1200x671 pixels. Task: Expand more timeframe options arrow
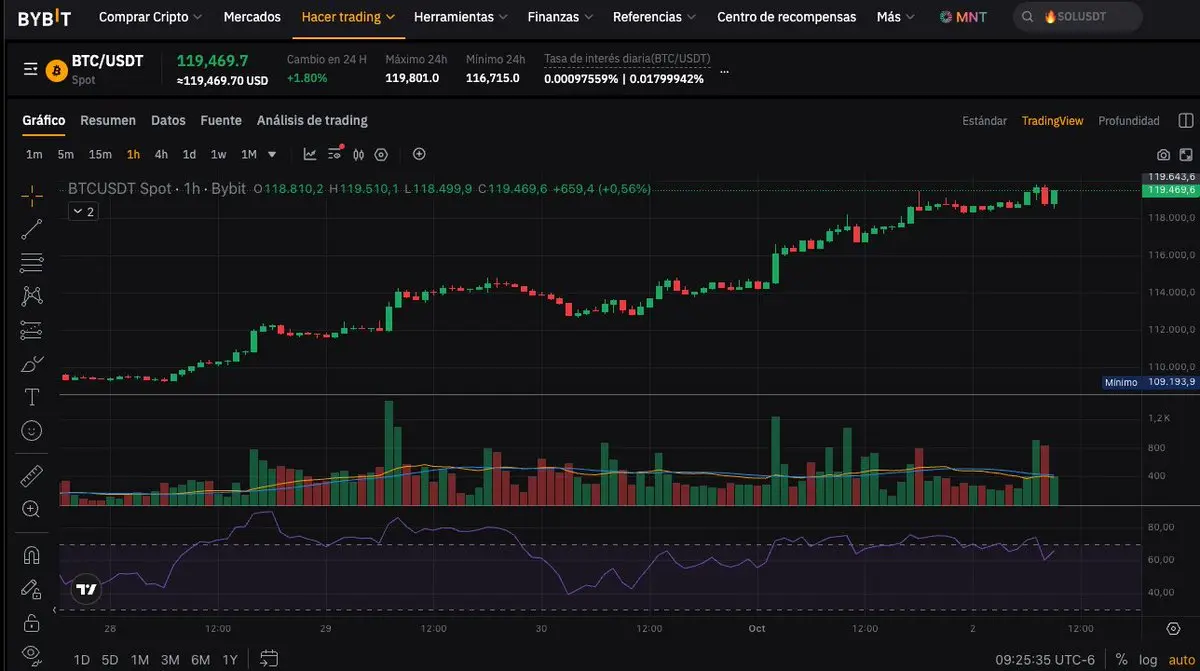272,155
